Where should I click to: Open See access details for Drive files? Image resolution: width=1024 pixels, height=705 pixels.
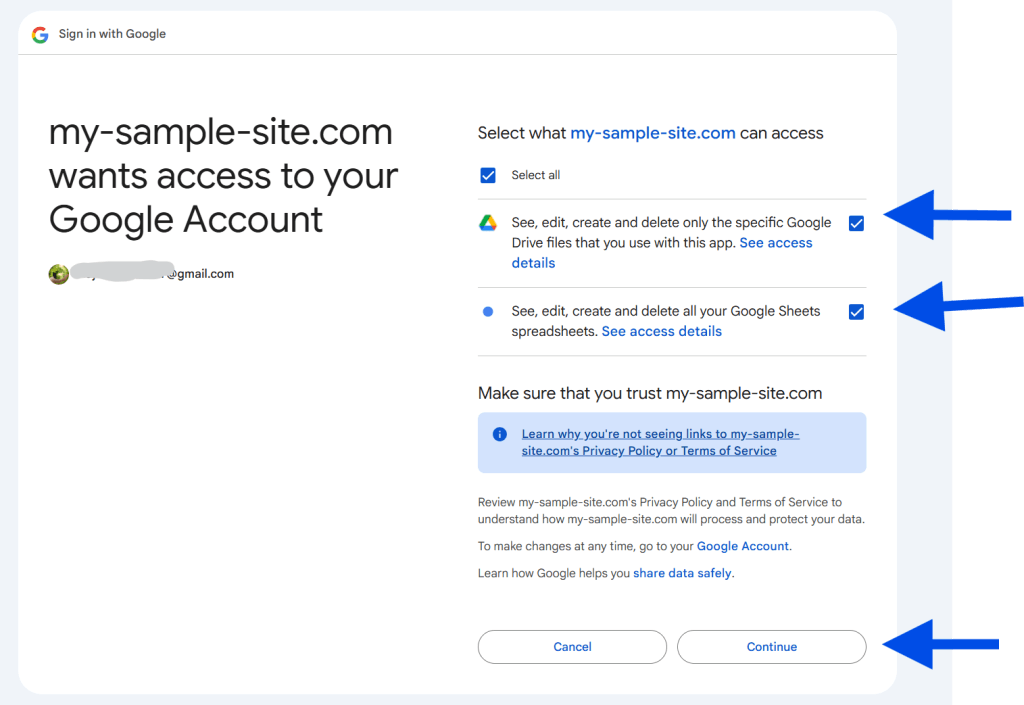coord(662,253)
